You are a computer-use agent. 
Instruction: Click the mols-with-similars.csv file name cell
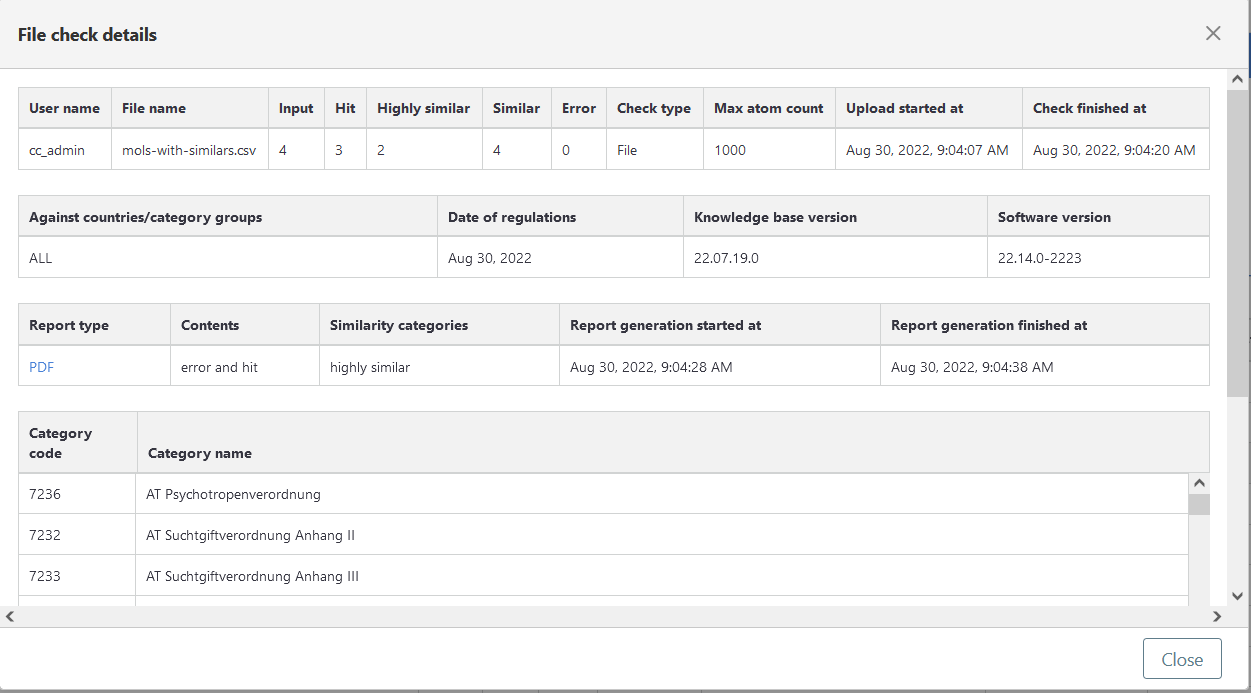point(189,150)
